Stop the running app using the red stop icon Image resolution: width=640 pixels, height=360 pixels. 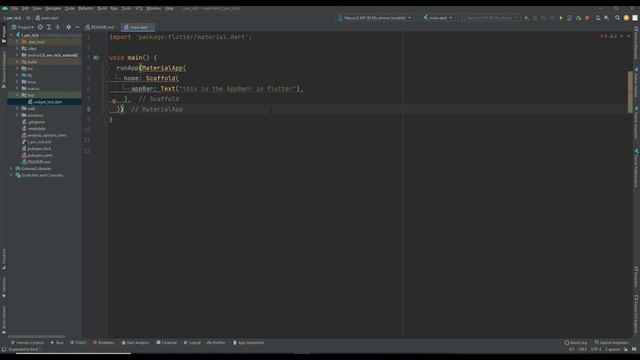[x=587, y=18]
